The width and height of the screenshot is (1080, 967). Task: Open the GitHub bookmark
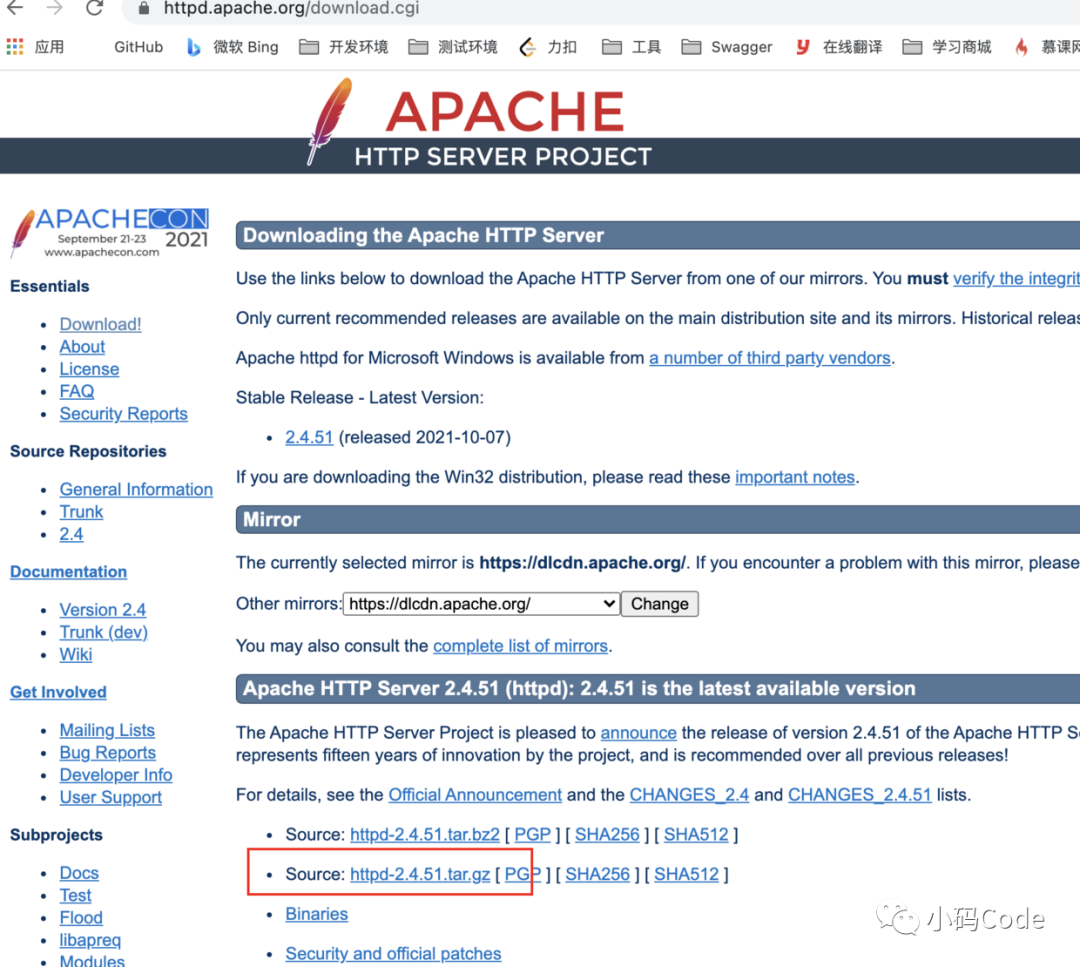pos(137,46)
